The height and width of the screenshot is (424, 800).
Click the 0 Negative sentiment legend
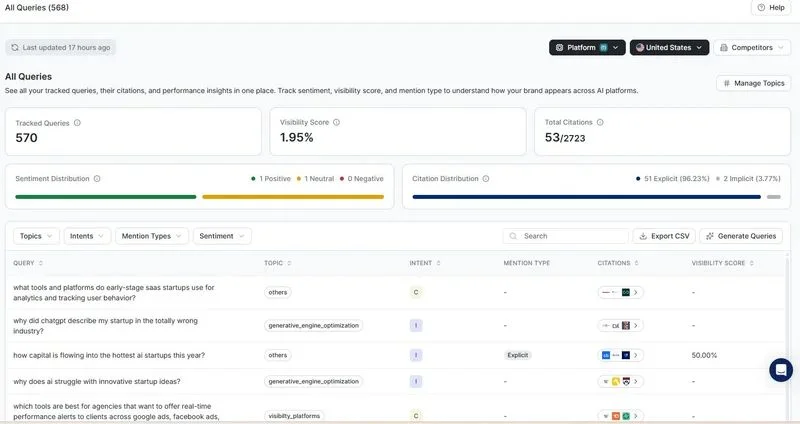361,179
